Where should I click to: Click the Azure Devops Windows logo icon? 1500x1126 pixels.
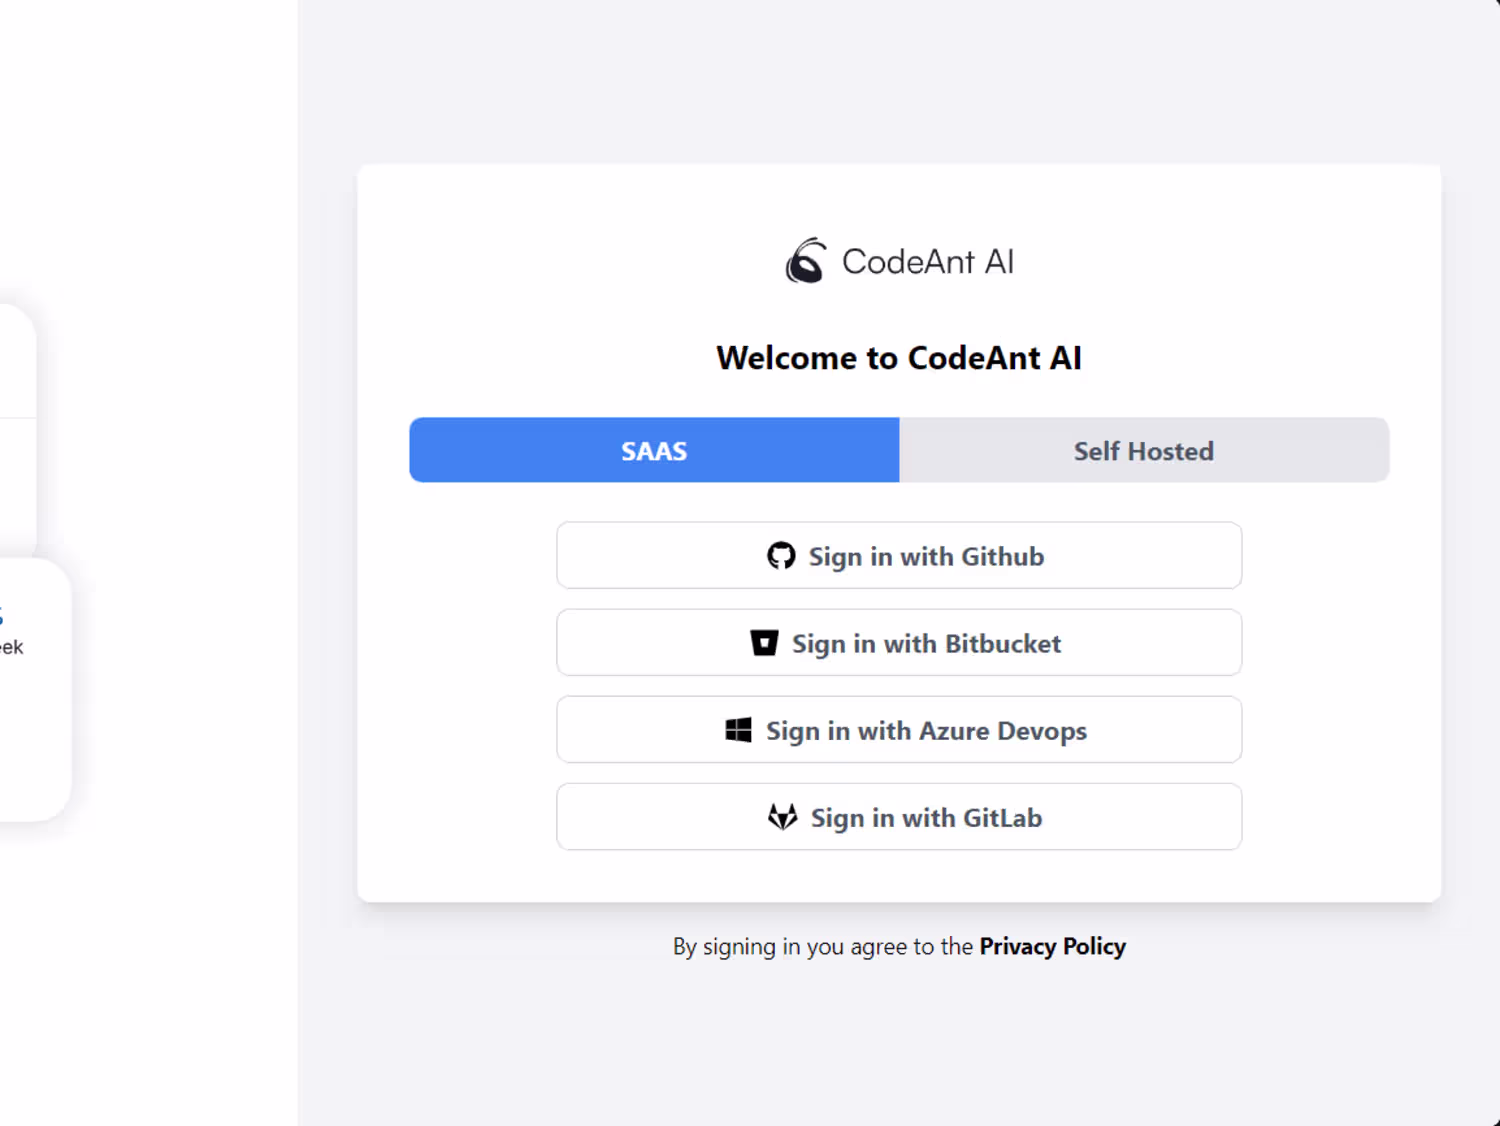(x=738, y=730)
